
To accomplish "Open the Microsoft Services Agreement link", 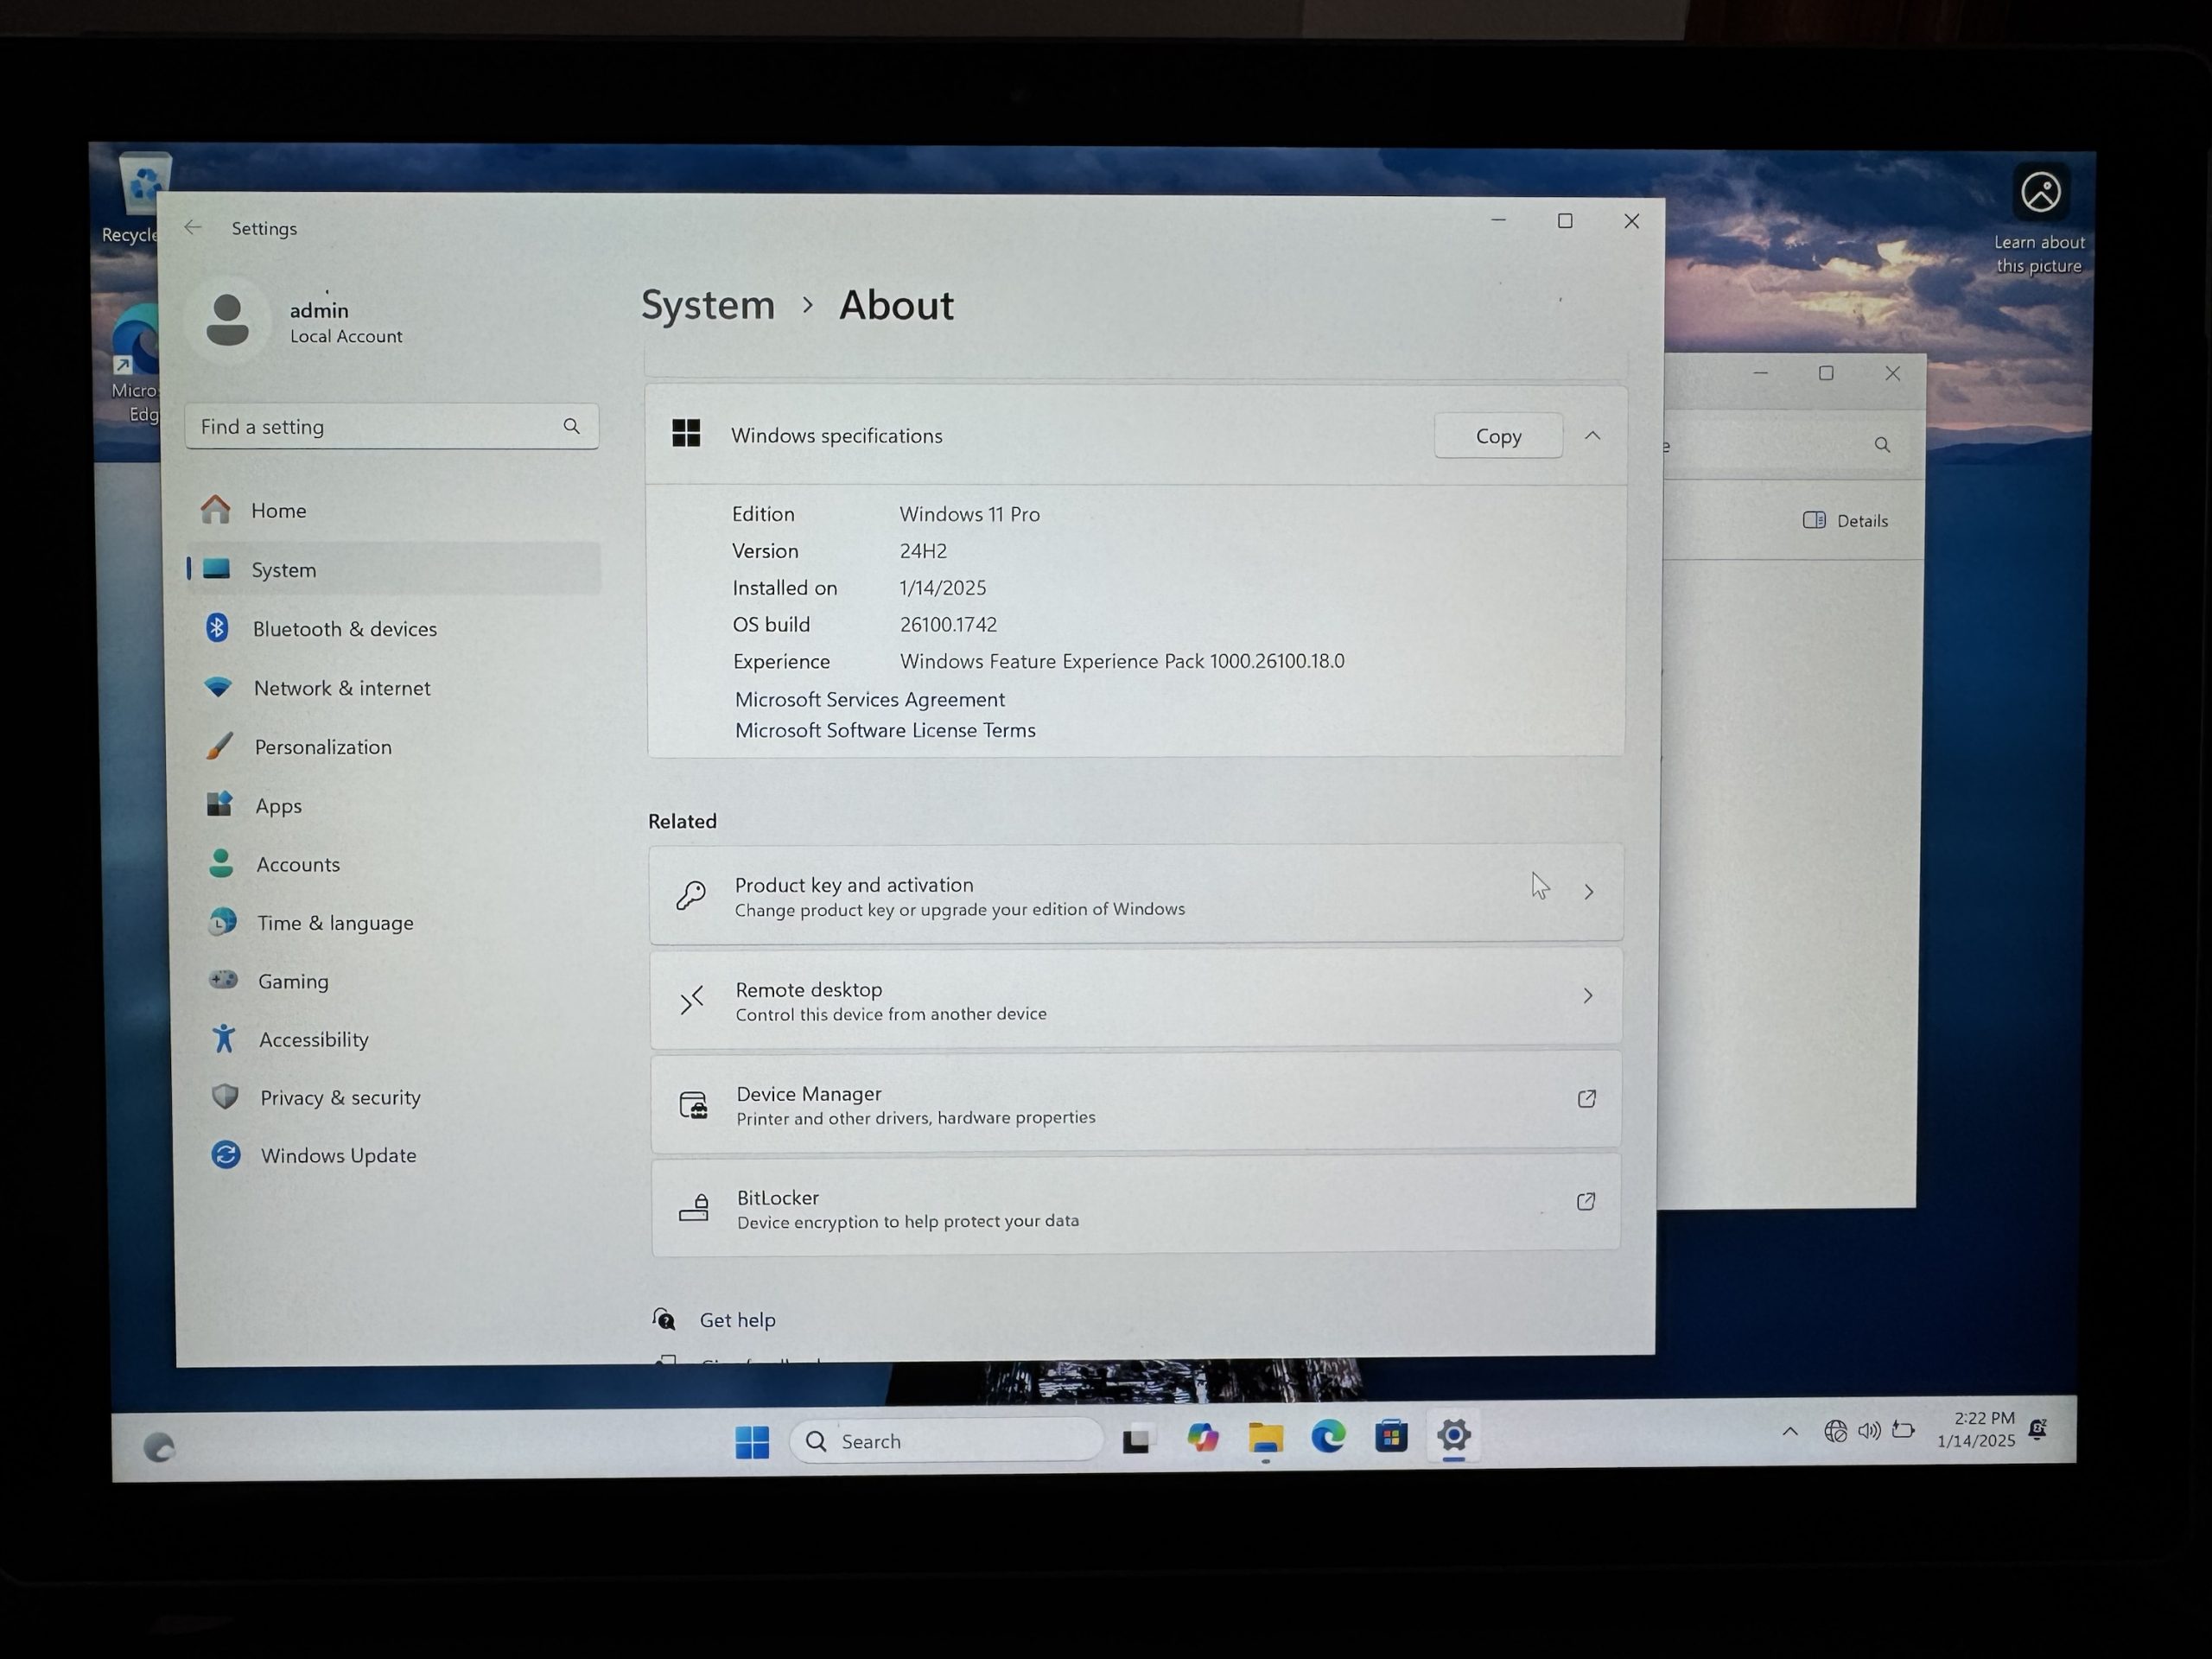I will [x=870, y=700].
